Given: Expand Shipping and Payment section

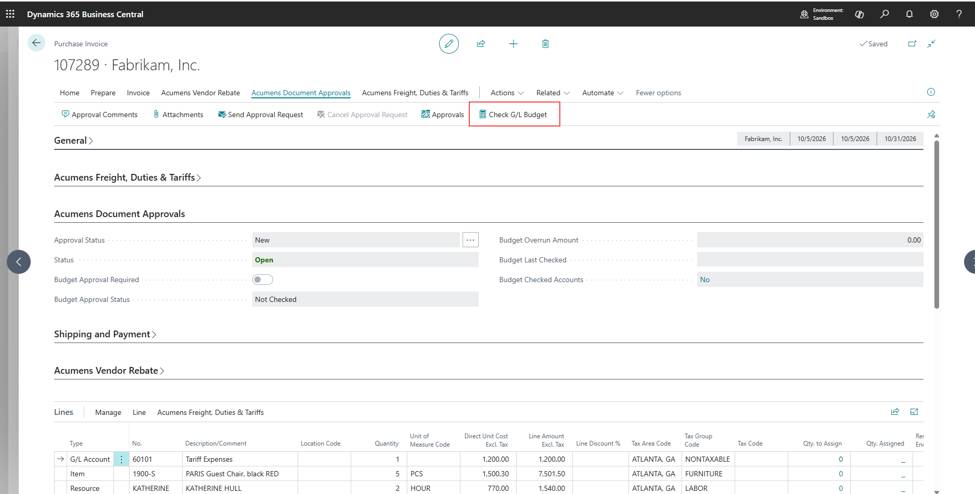Looking at the screenshot, I should (105, 334).
